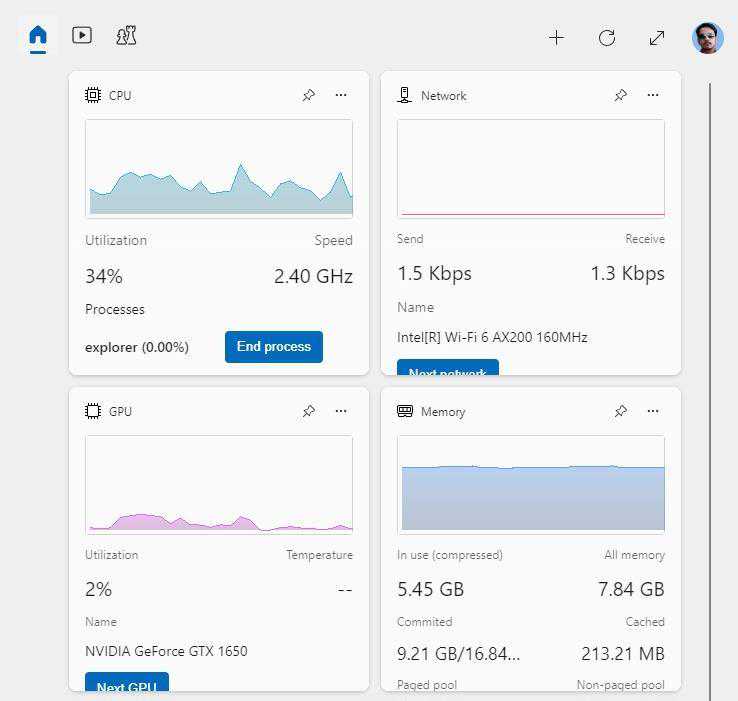The image size is (738, 701).
Task: Pin the Network widget
Action: click(621, 95)
